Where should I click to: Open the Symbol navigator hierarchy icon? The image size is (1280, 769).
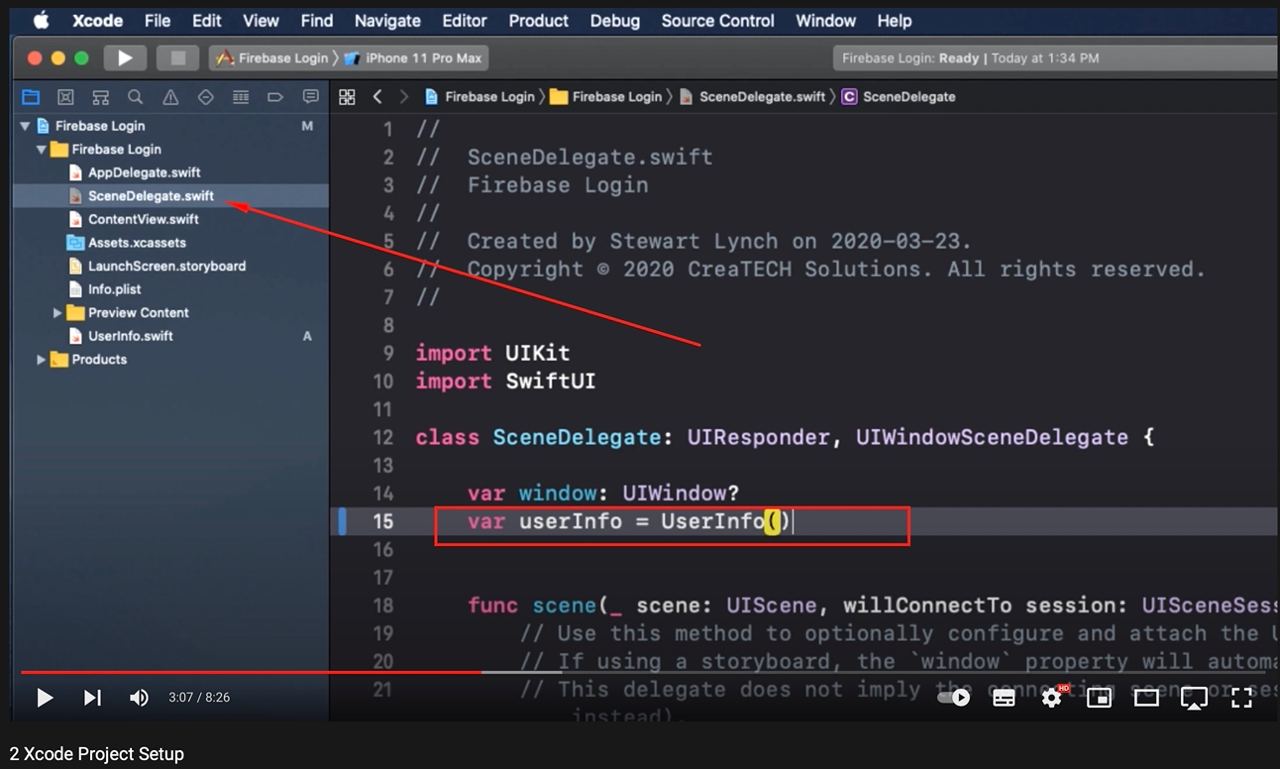click(101, 97)
